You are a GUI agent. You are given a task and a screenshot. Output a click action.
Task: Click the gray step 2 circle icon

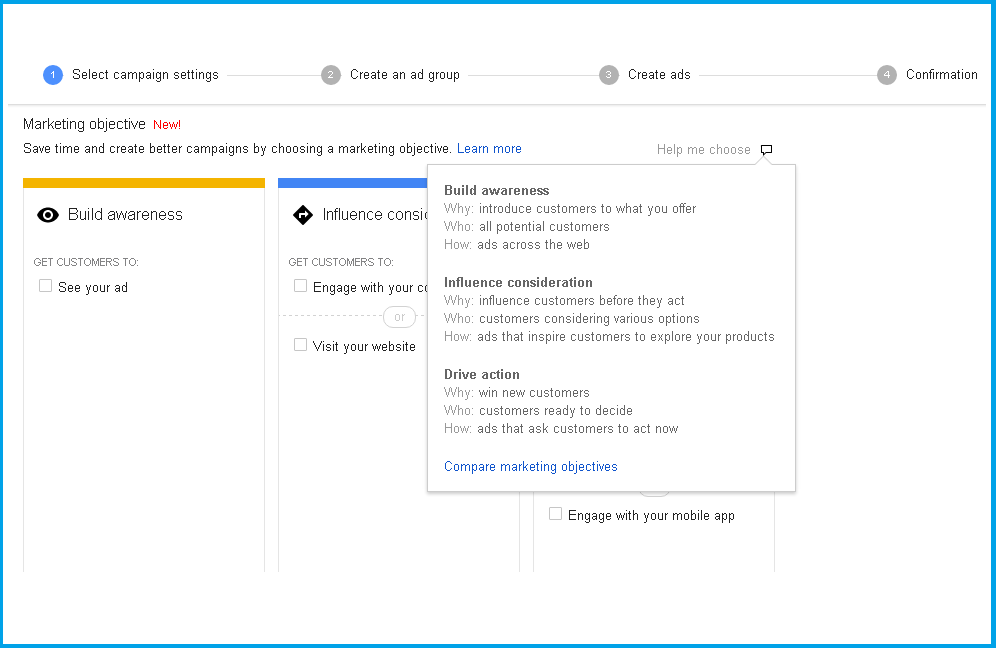click(x=331, y=75)
